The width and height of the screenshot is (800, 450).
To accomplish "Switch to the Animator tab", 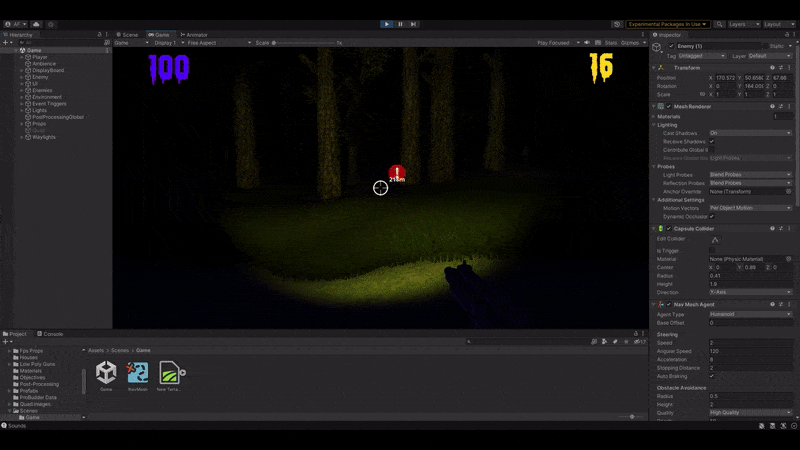I will [x=194, y=35].
